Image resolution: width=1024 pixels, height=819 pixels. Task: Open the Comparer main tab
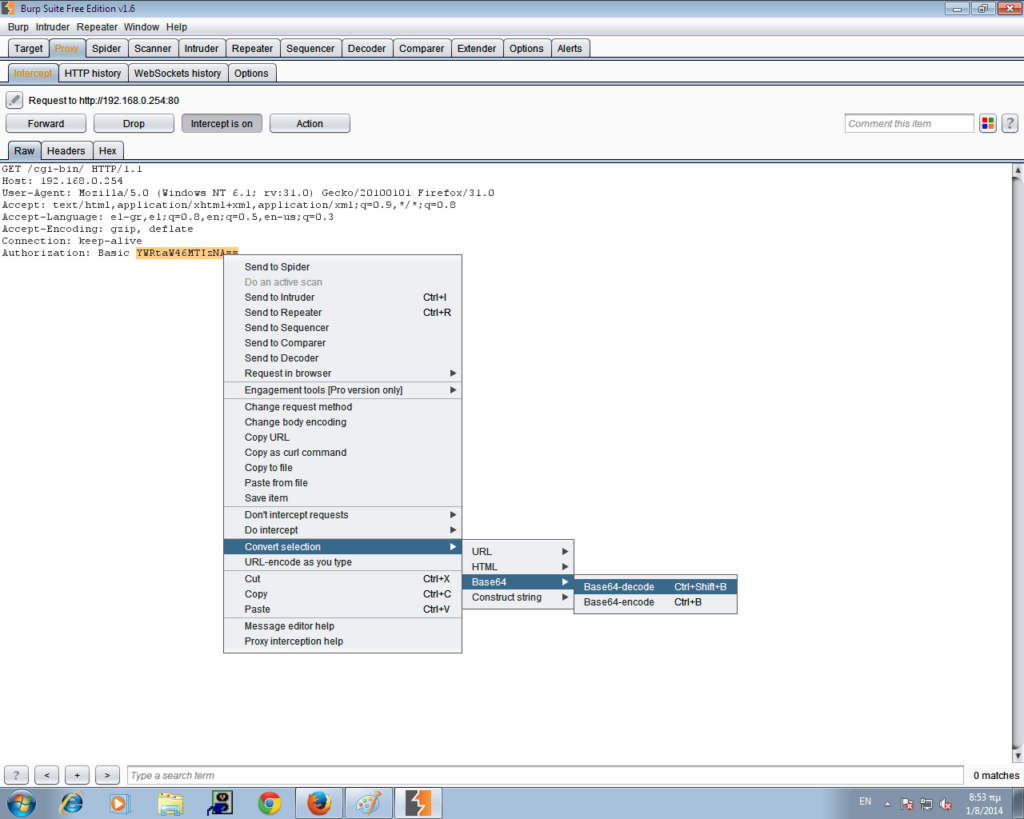coord(421,48)
